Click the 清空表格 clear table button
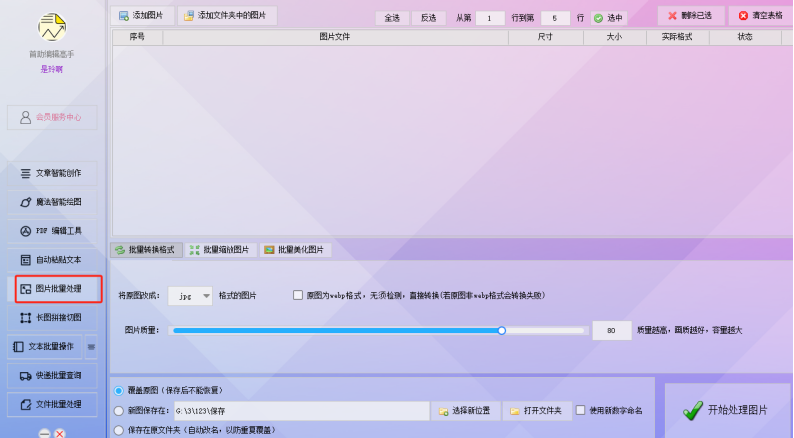This screenshot has height=438, width=794. 761,16
